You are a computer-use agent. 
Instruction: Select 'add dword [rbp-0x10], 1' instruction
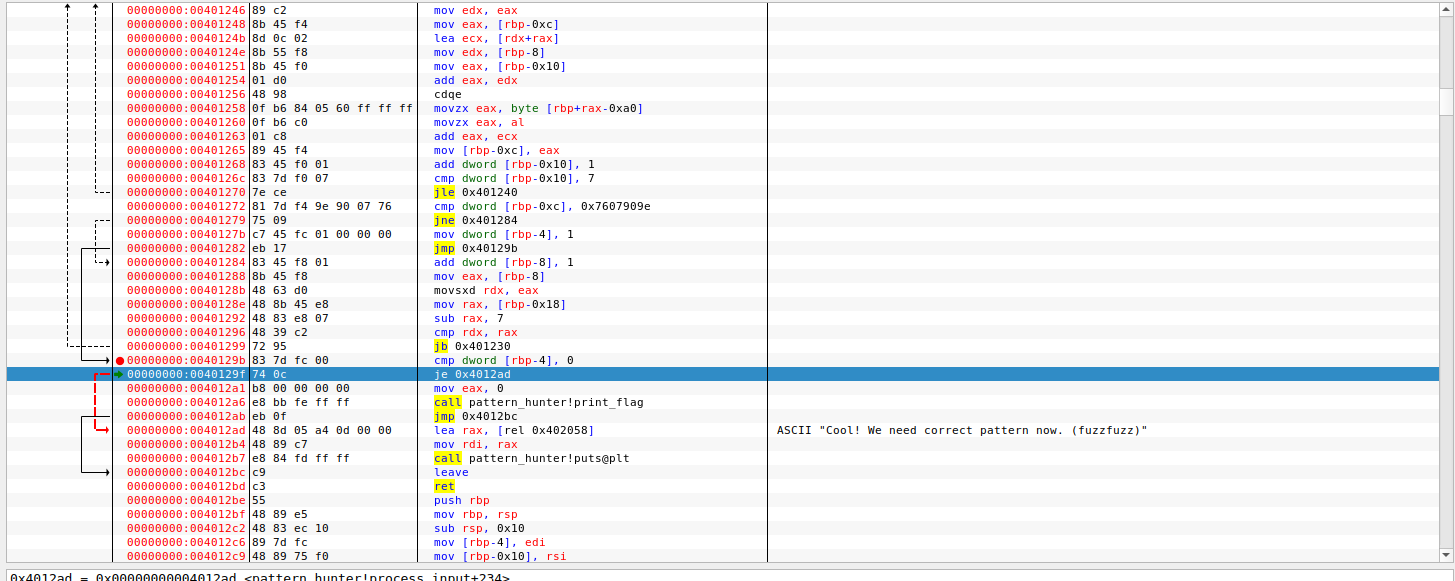514,164
